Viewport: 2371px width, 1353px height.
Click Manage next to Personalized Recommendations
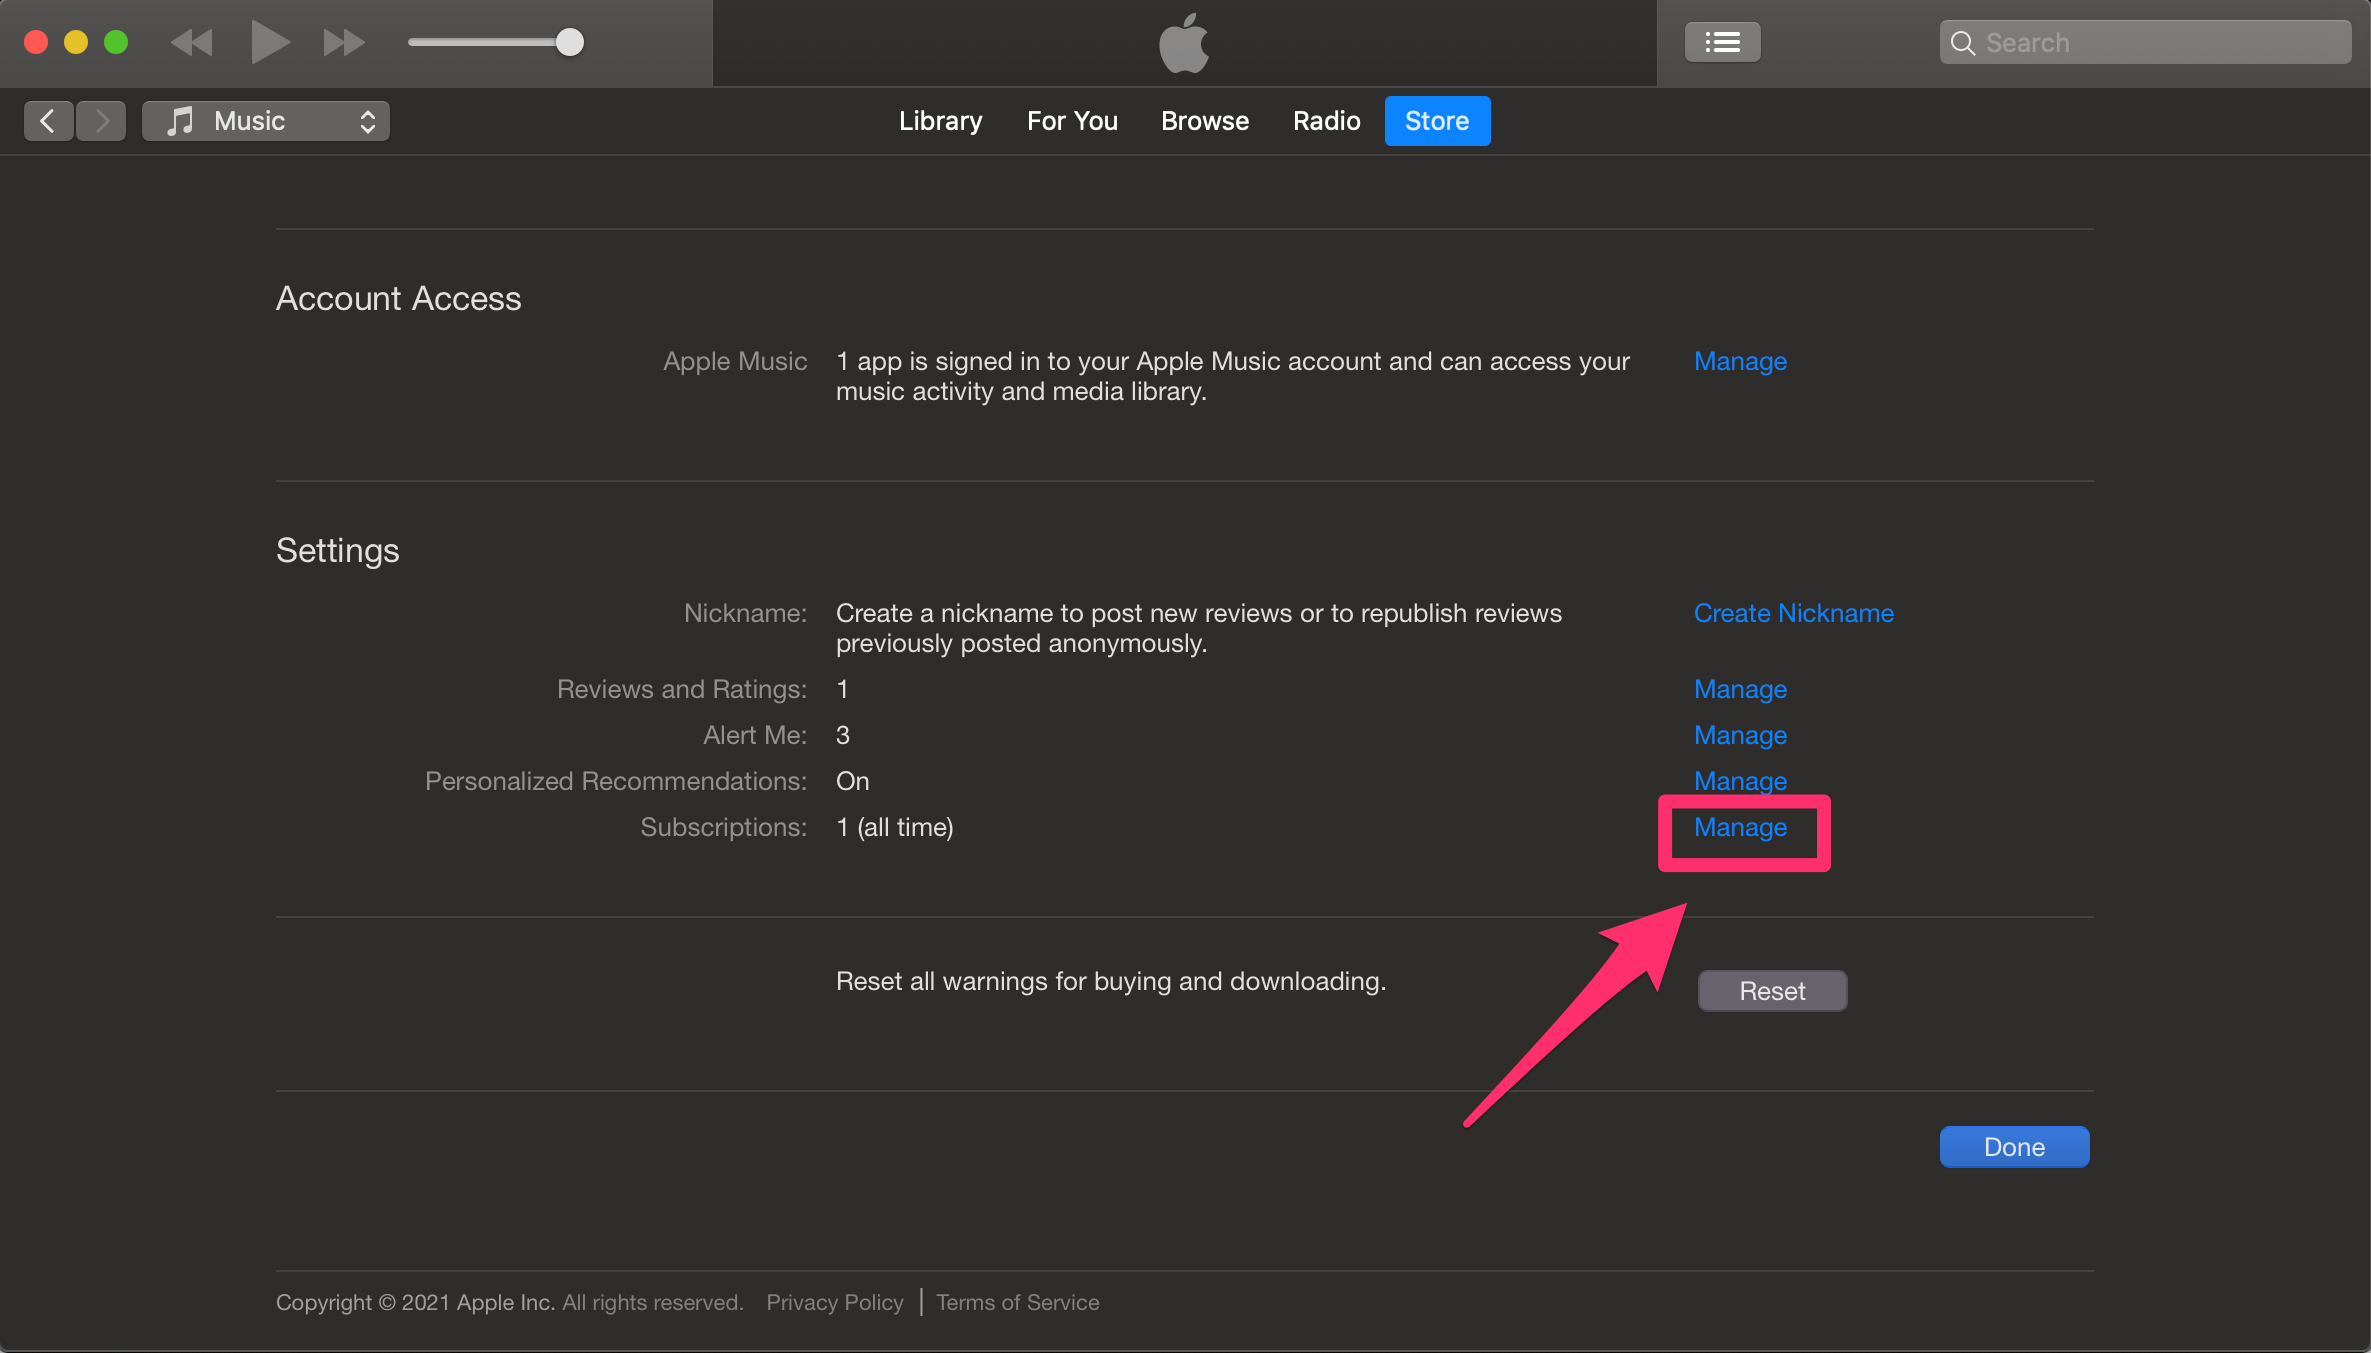click(1741, 780)
